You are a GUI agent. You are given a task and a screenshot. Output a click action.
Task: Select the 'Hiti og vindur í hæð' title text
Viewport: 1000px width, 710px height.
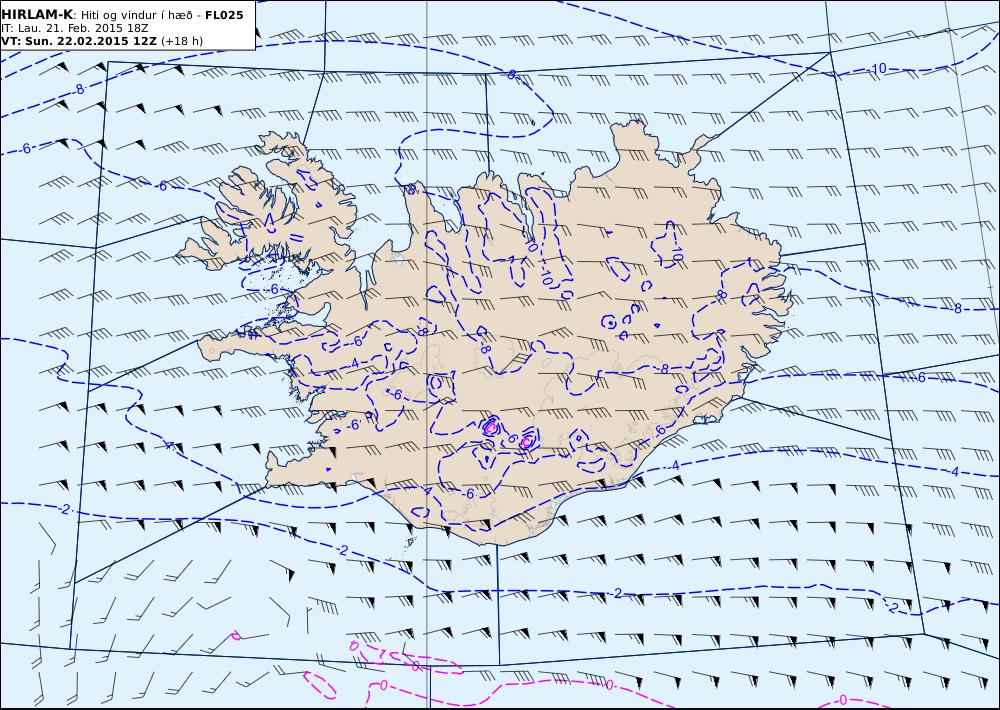140,15
